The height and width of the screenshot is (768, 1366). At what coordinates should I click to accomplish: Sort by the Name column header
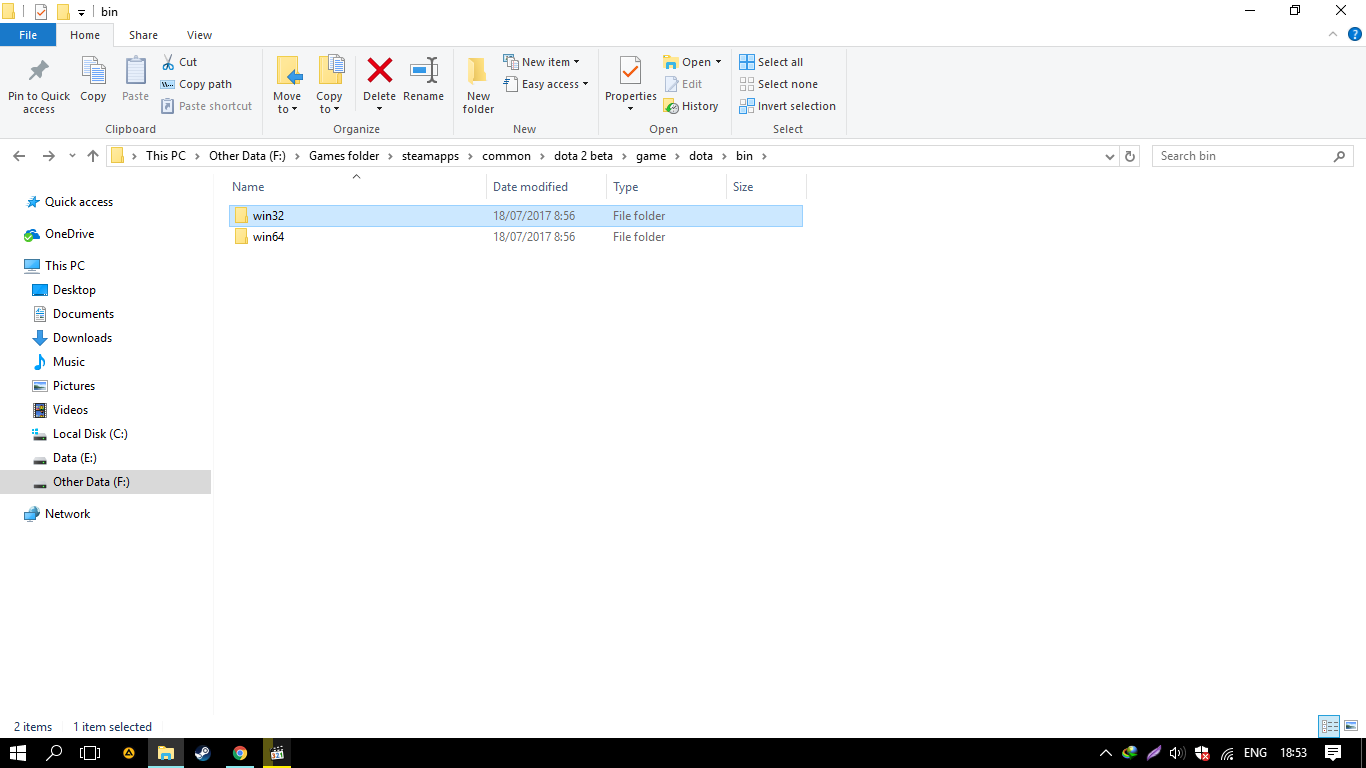click(x=356, y=187)
